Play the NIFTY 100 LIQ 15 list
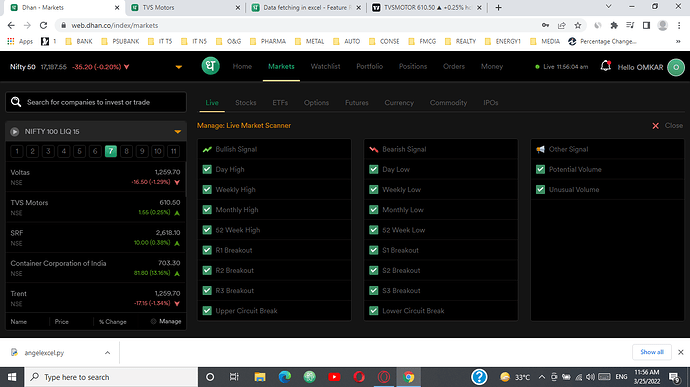The image size is (690, 387). click(15, 132)
